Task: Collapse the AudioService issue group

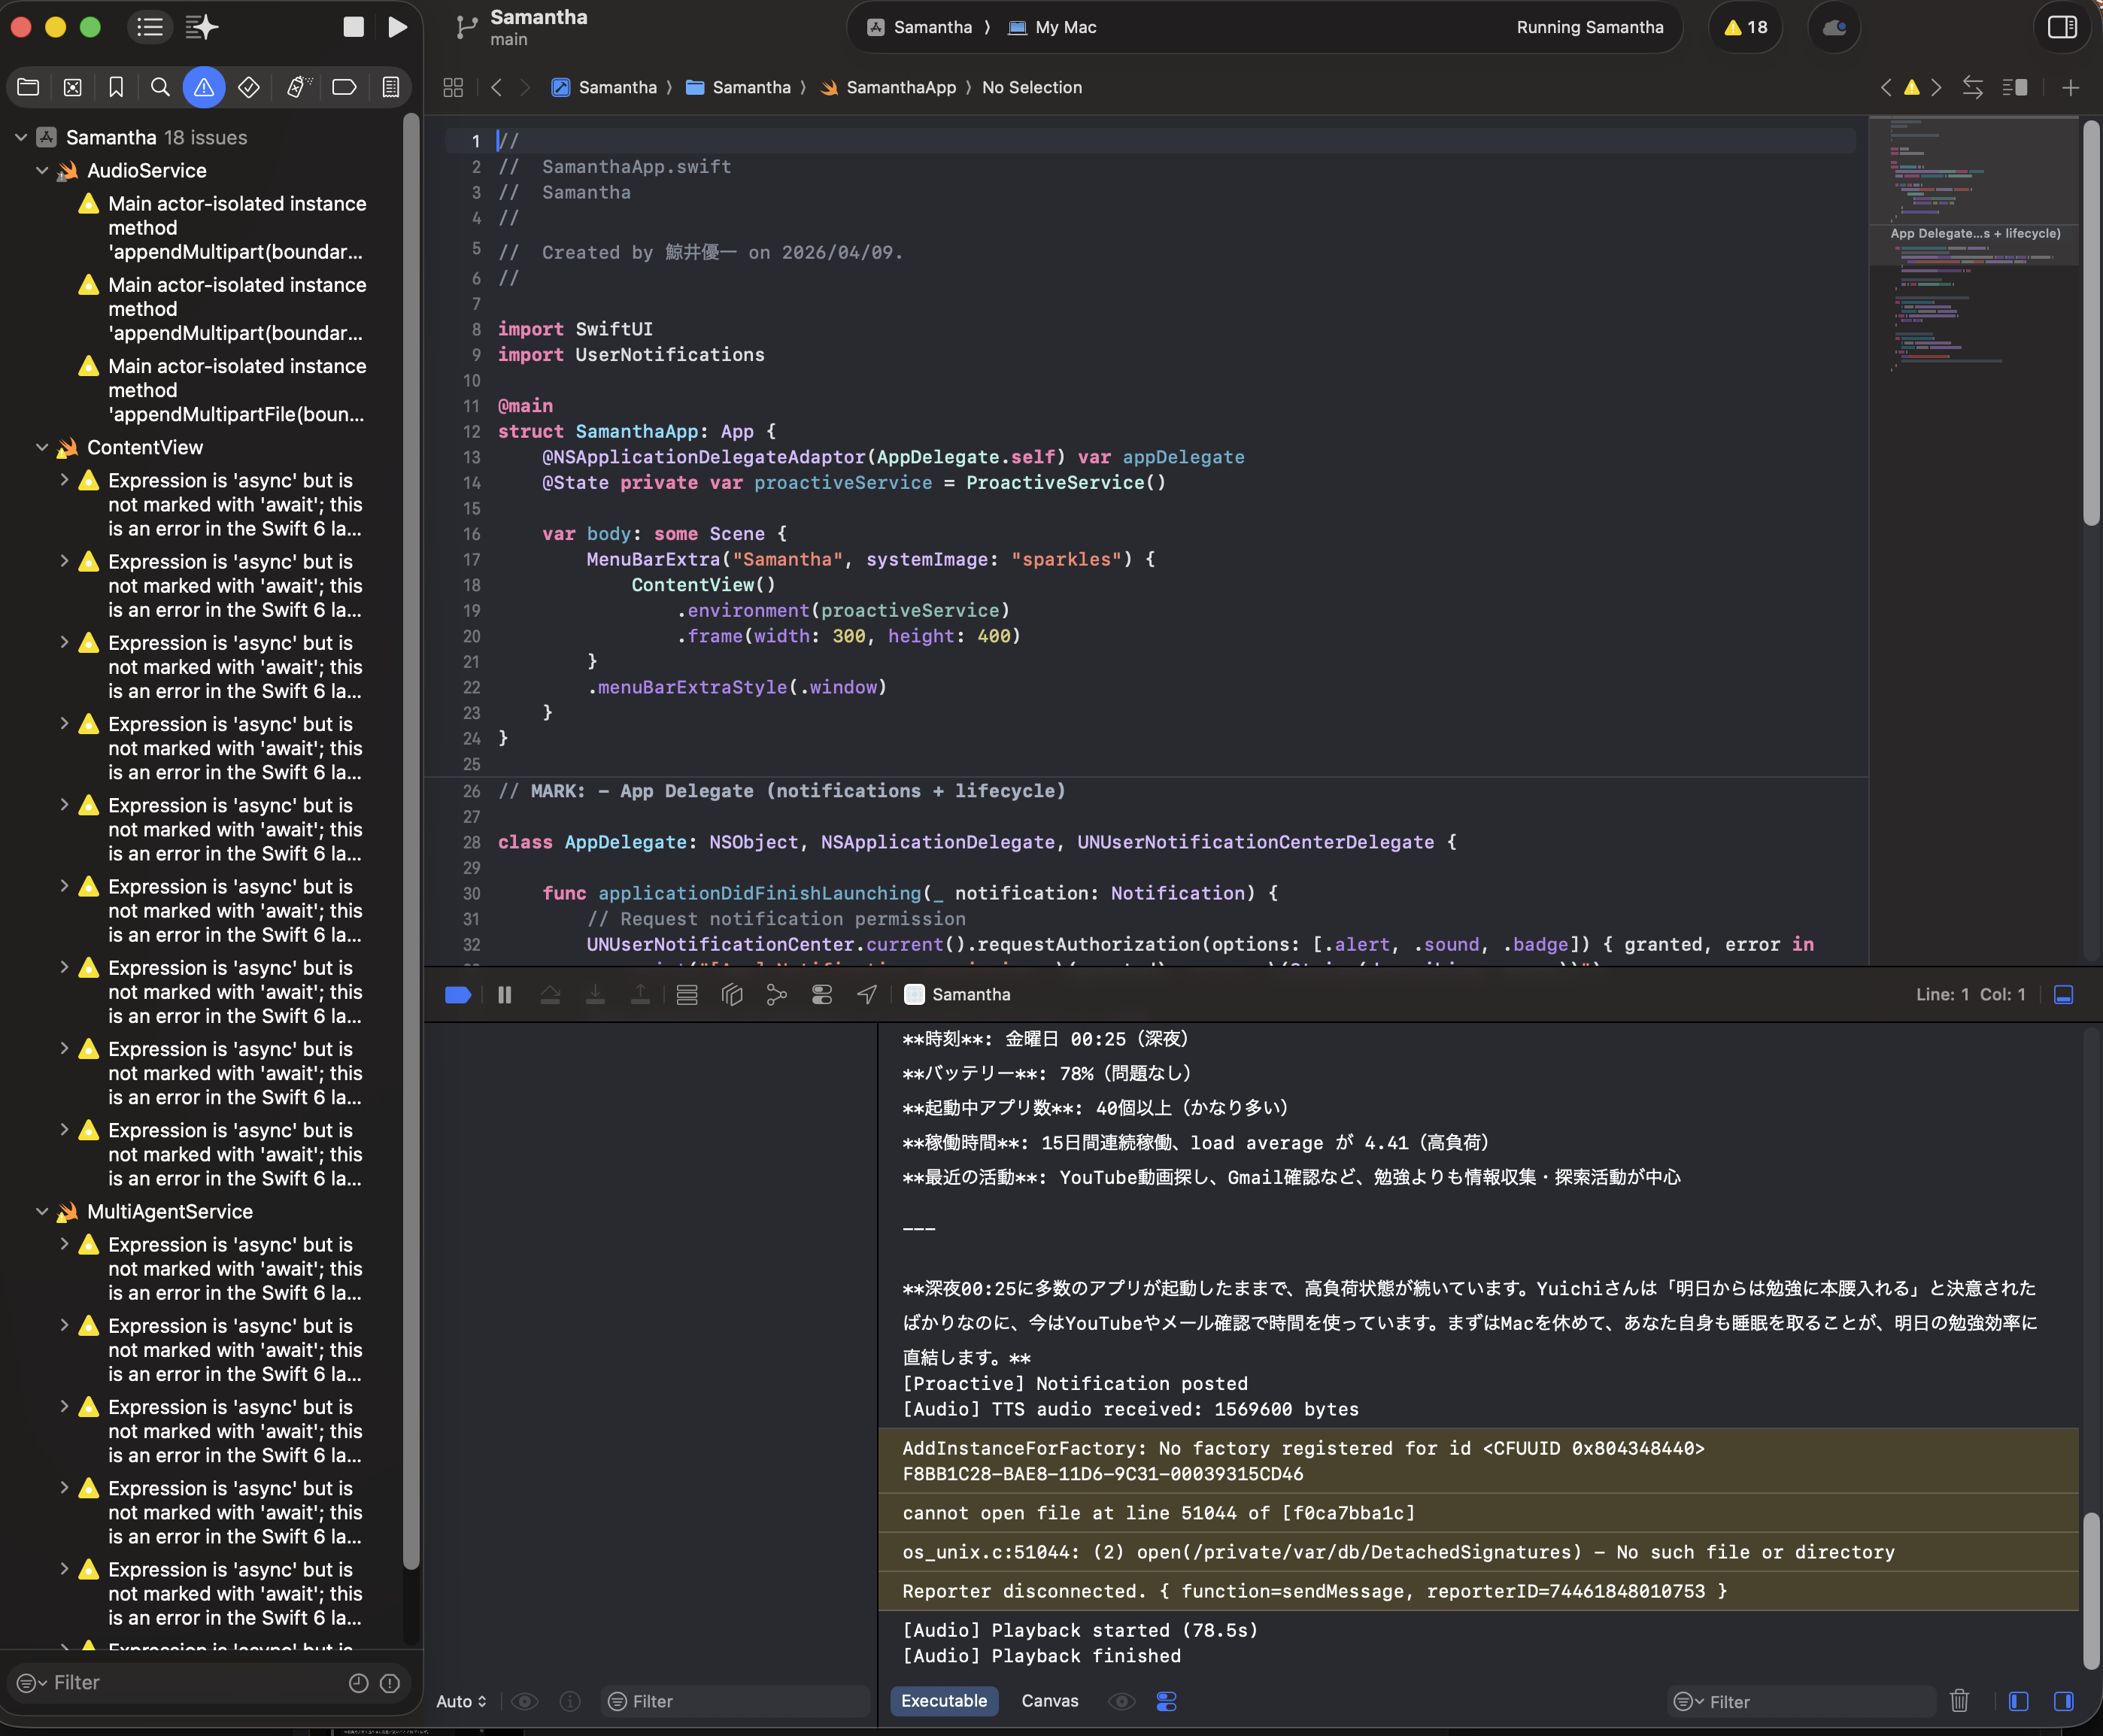Action: pyautogui.click(x=41, y=170)
